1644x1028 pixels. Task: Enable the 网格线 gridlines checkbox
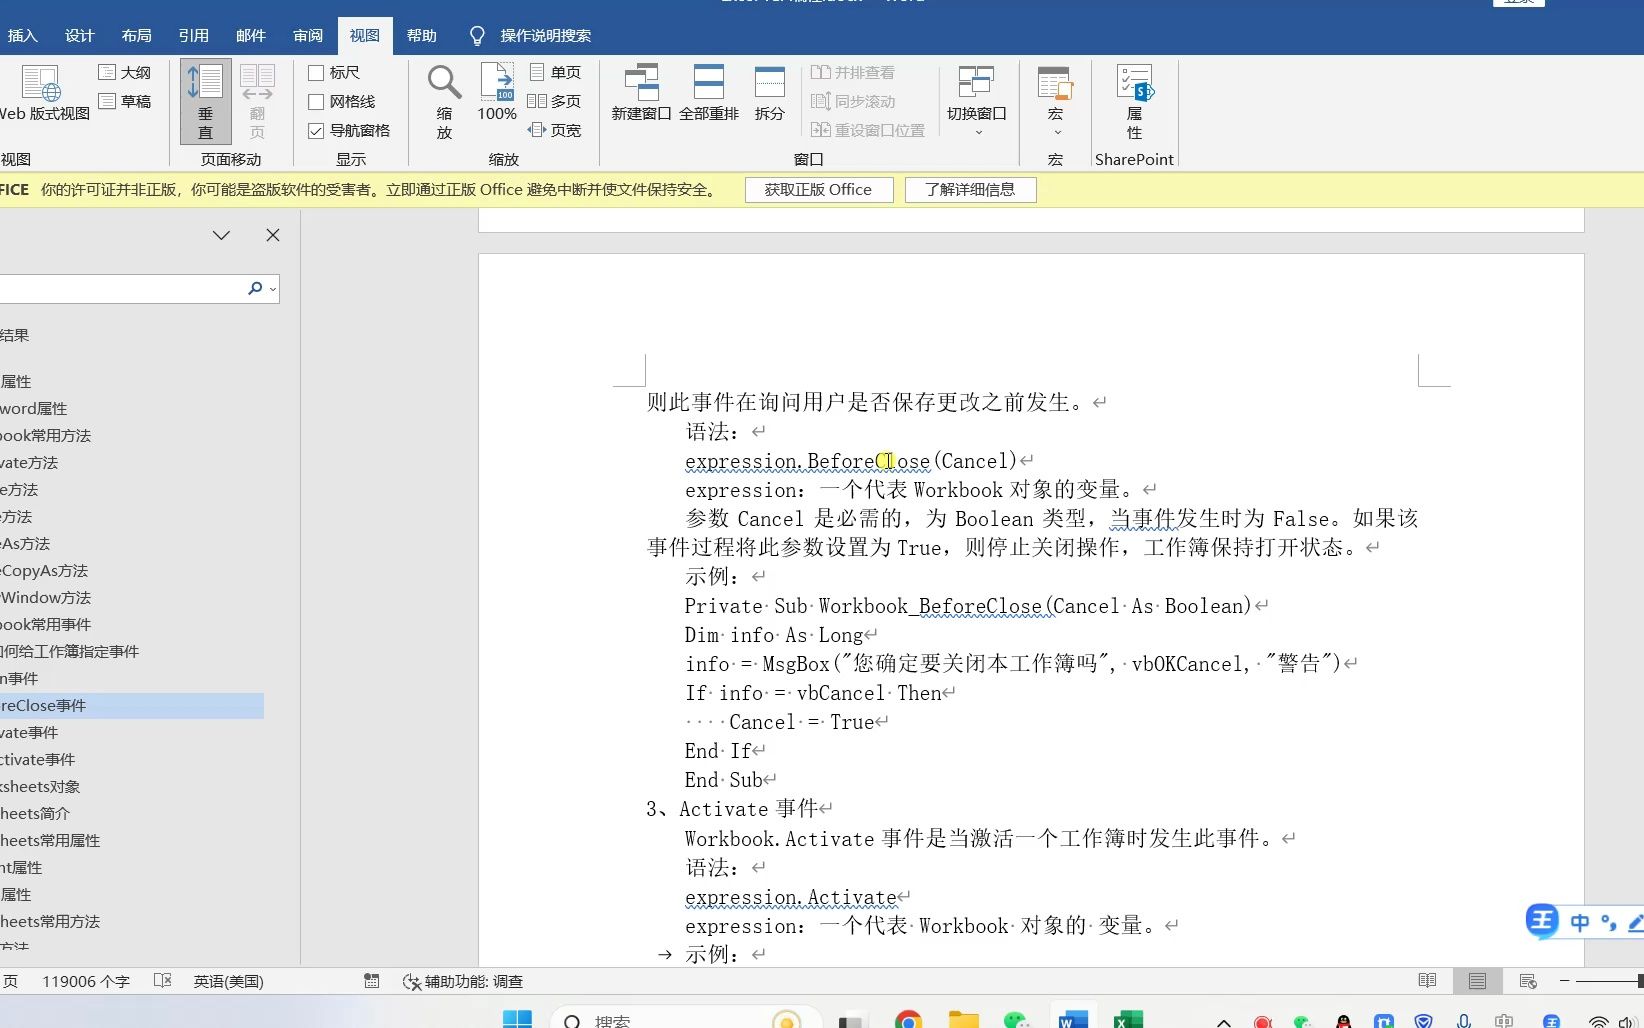316,101
